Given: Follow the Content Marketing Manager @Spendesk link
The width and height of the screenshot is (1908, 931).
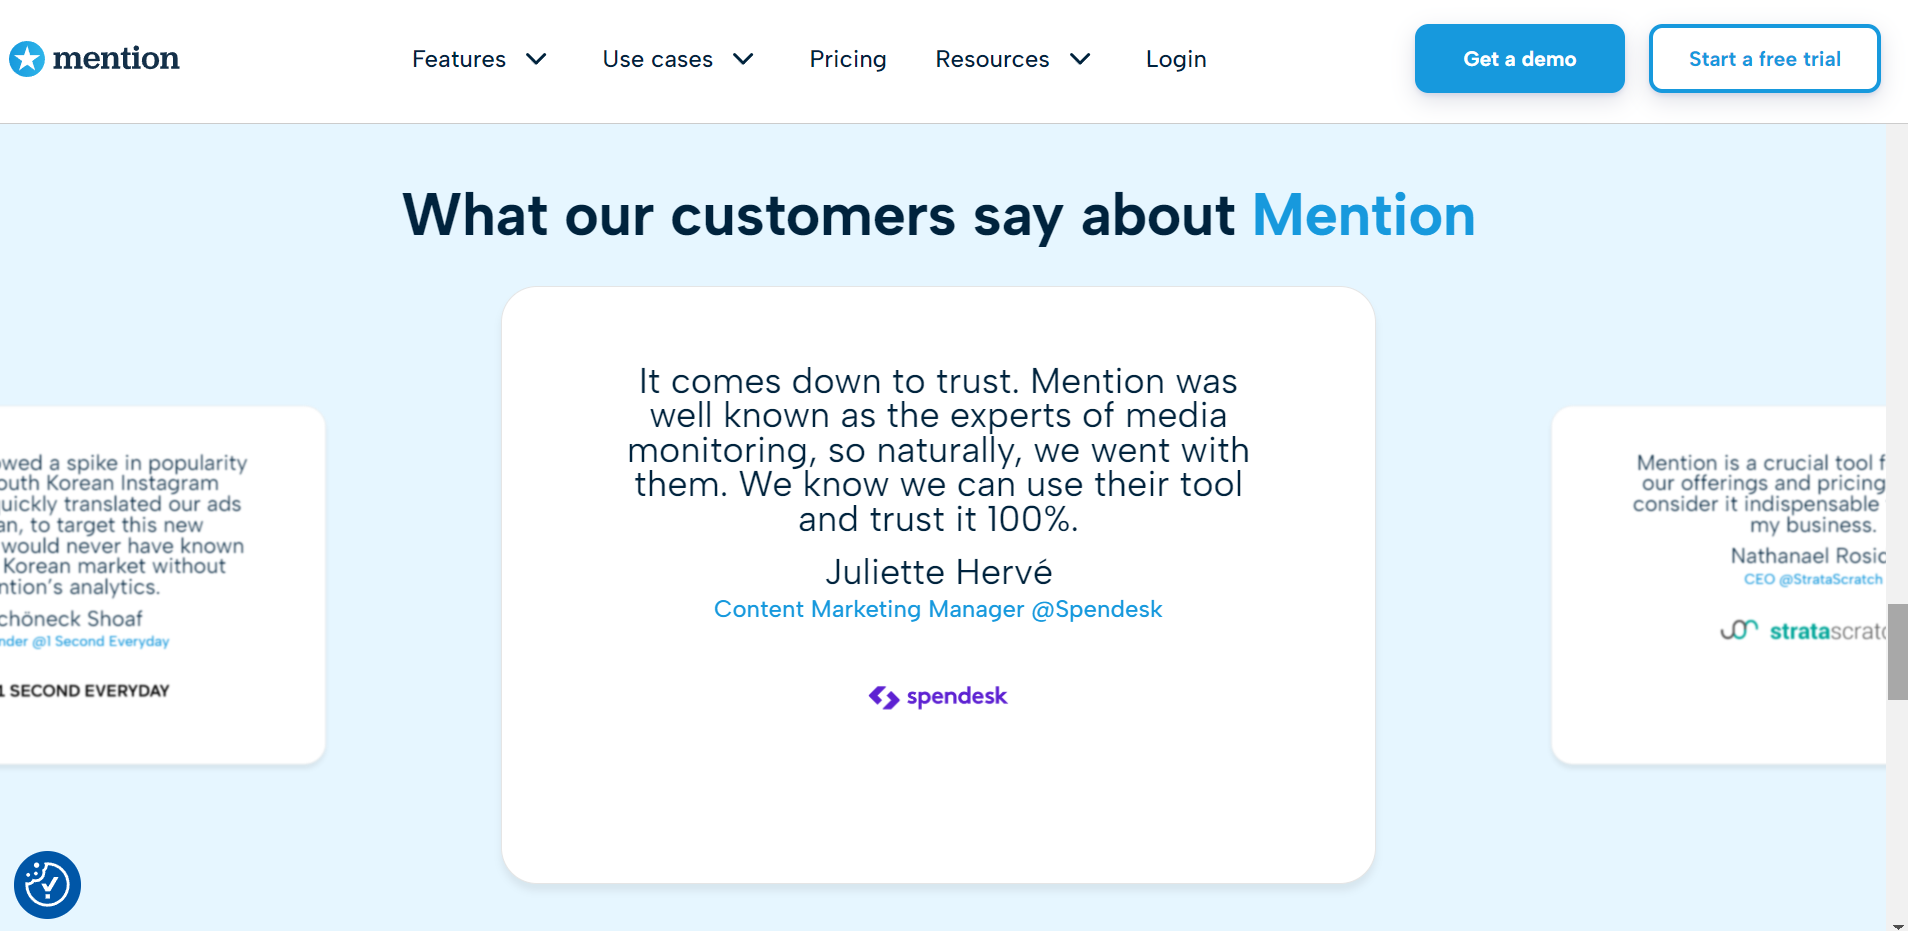Looking at the screenshot, I should tap(938, 610).
